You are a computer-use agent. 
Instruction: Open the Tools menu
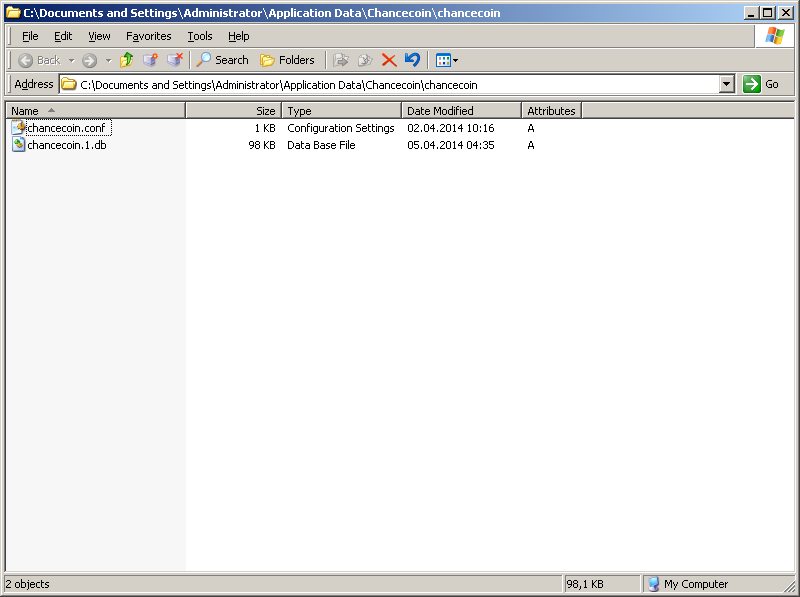(199, 36)
